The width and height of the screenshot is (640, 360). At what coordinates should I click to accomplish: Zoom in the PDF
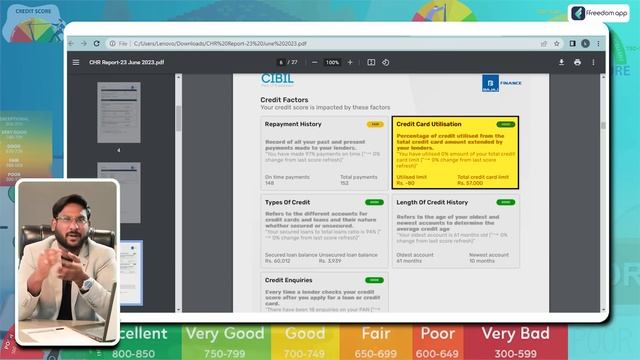point(350,62)
